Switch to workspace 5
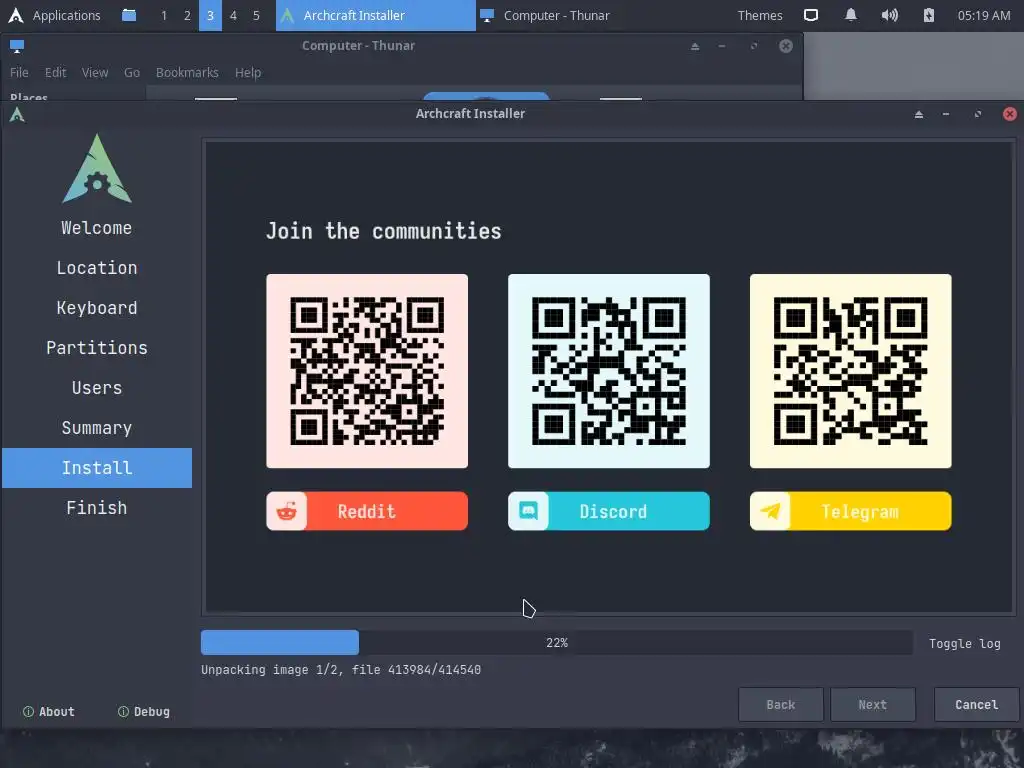Viewport: 1024px width, 768px height. point(256,15)
